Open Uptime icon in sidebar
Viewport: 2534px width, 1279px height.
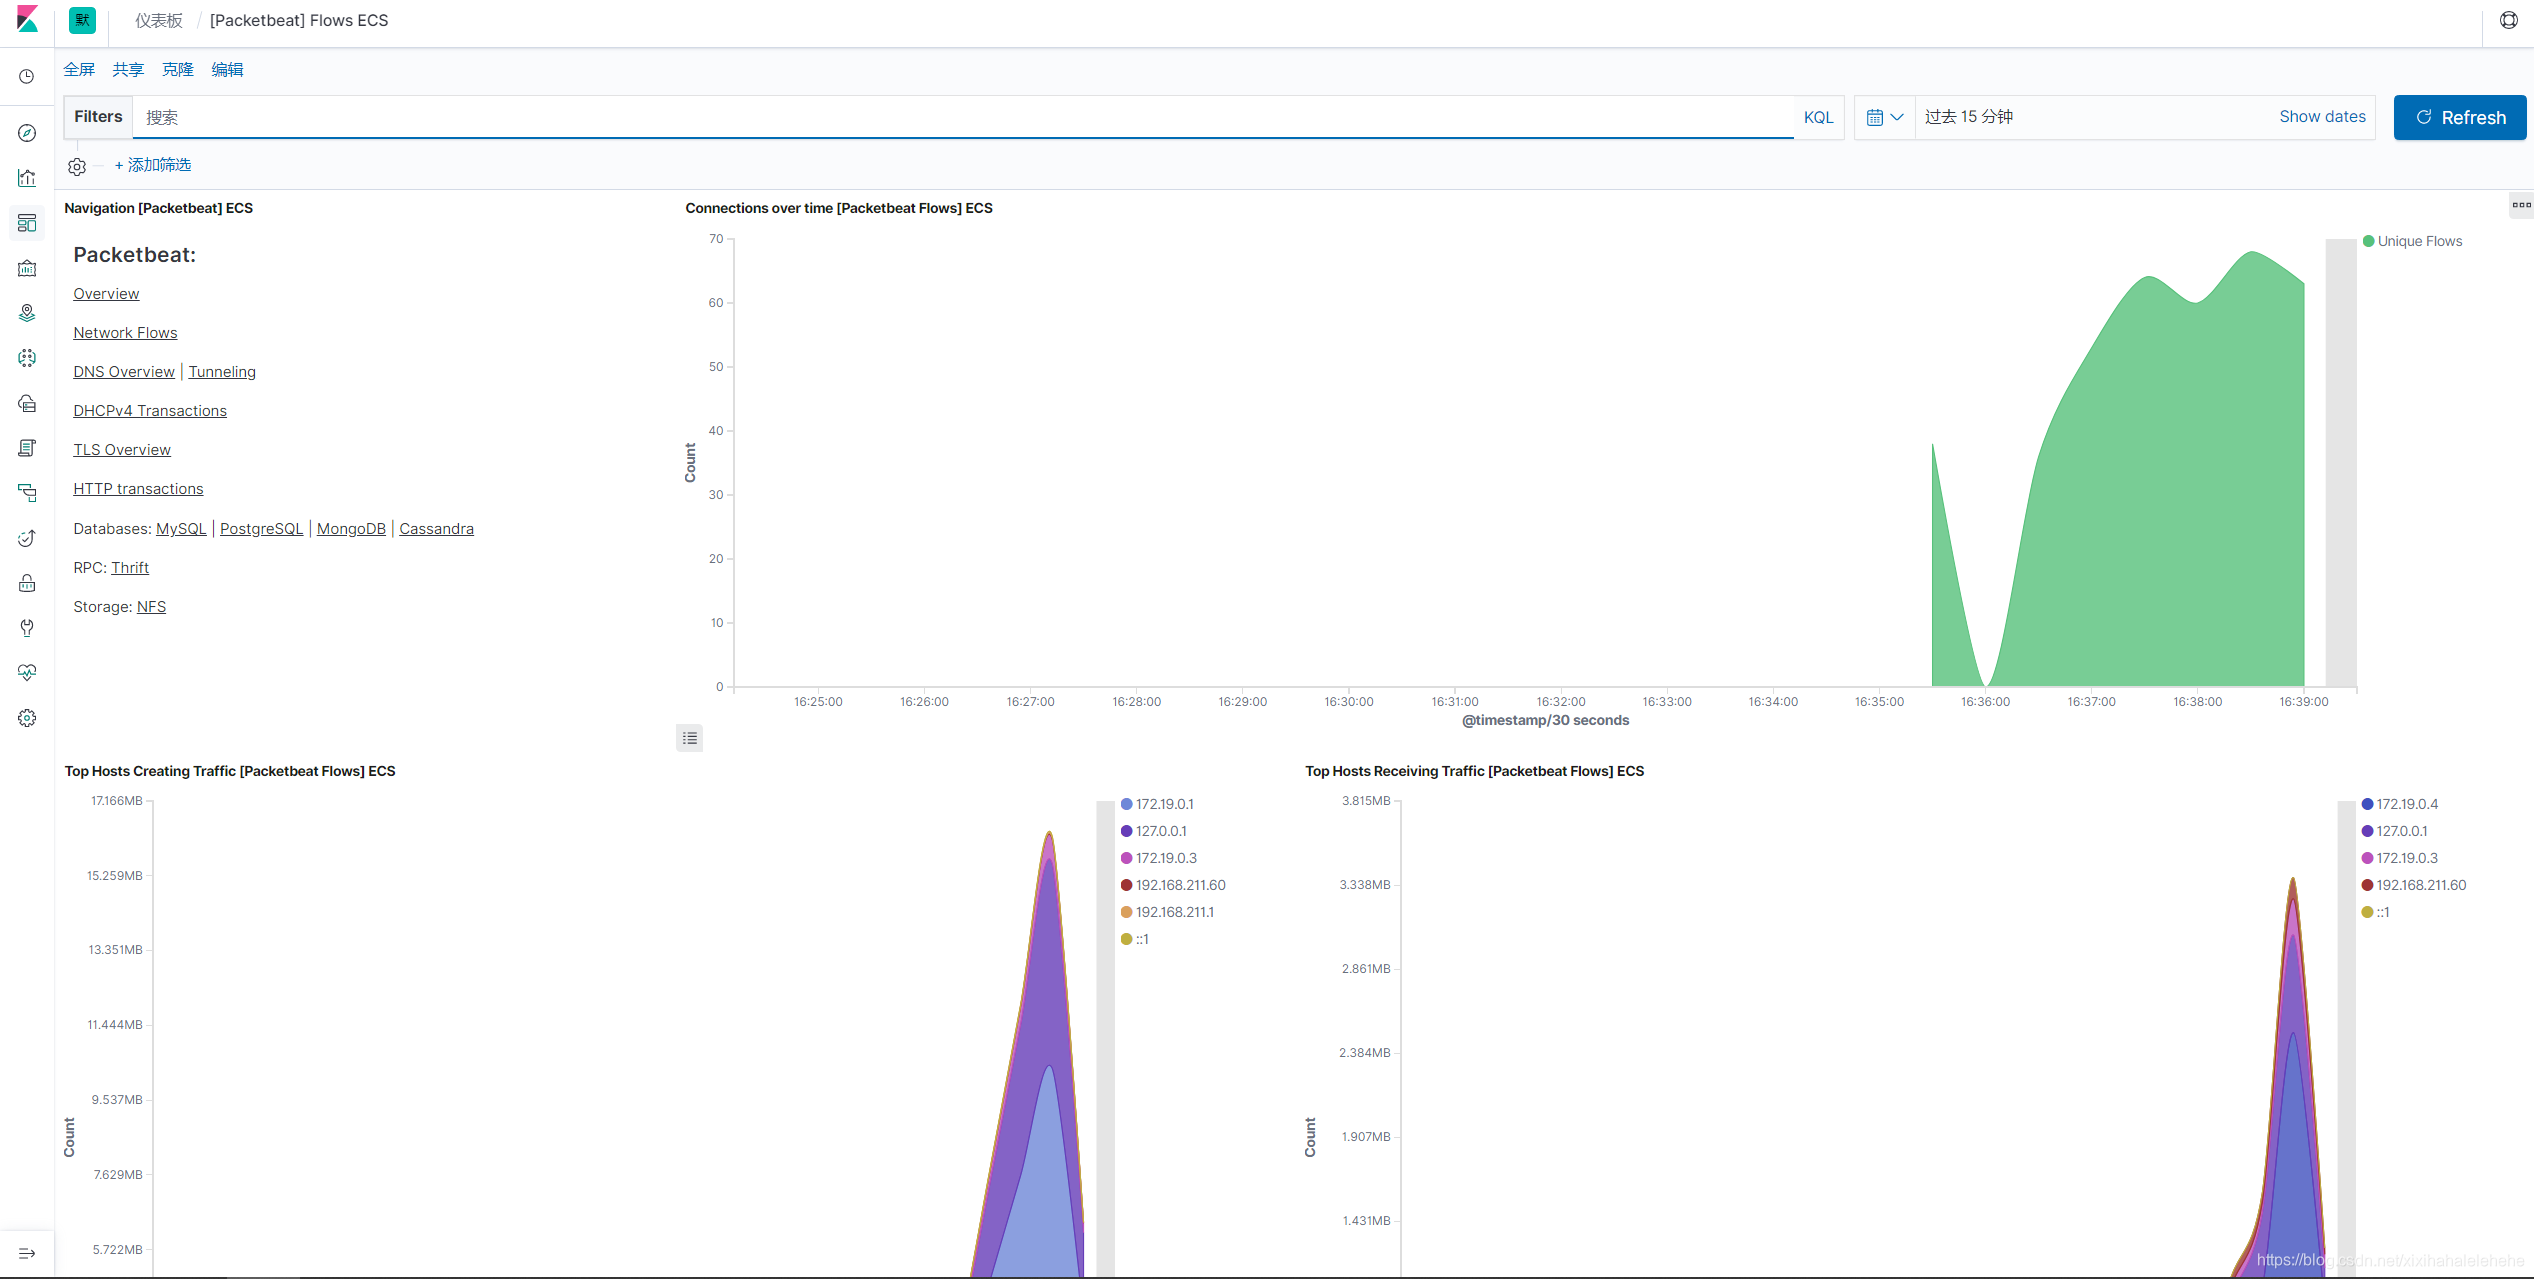[x=27, y=538]
